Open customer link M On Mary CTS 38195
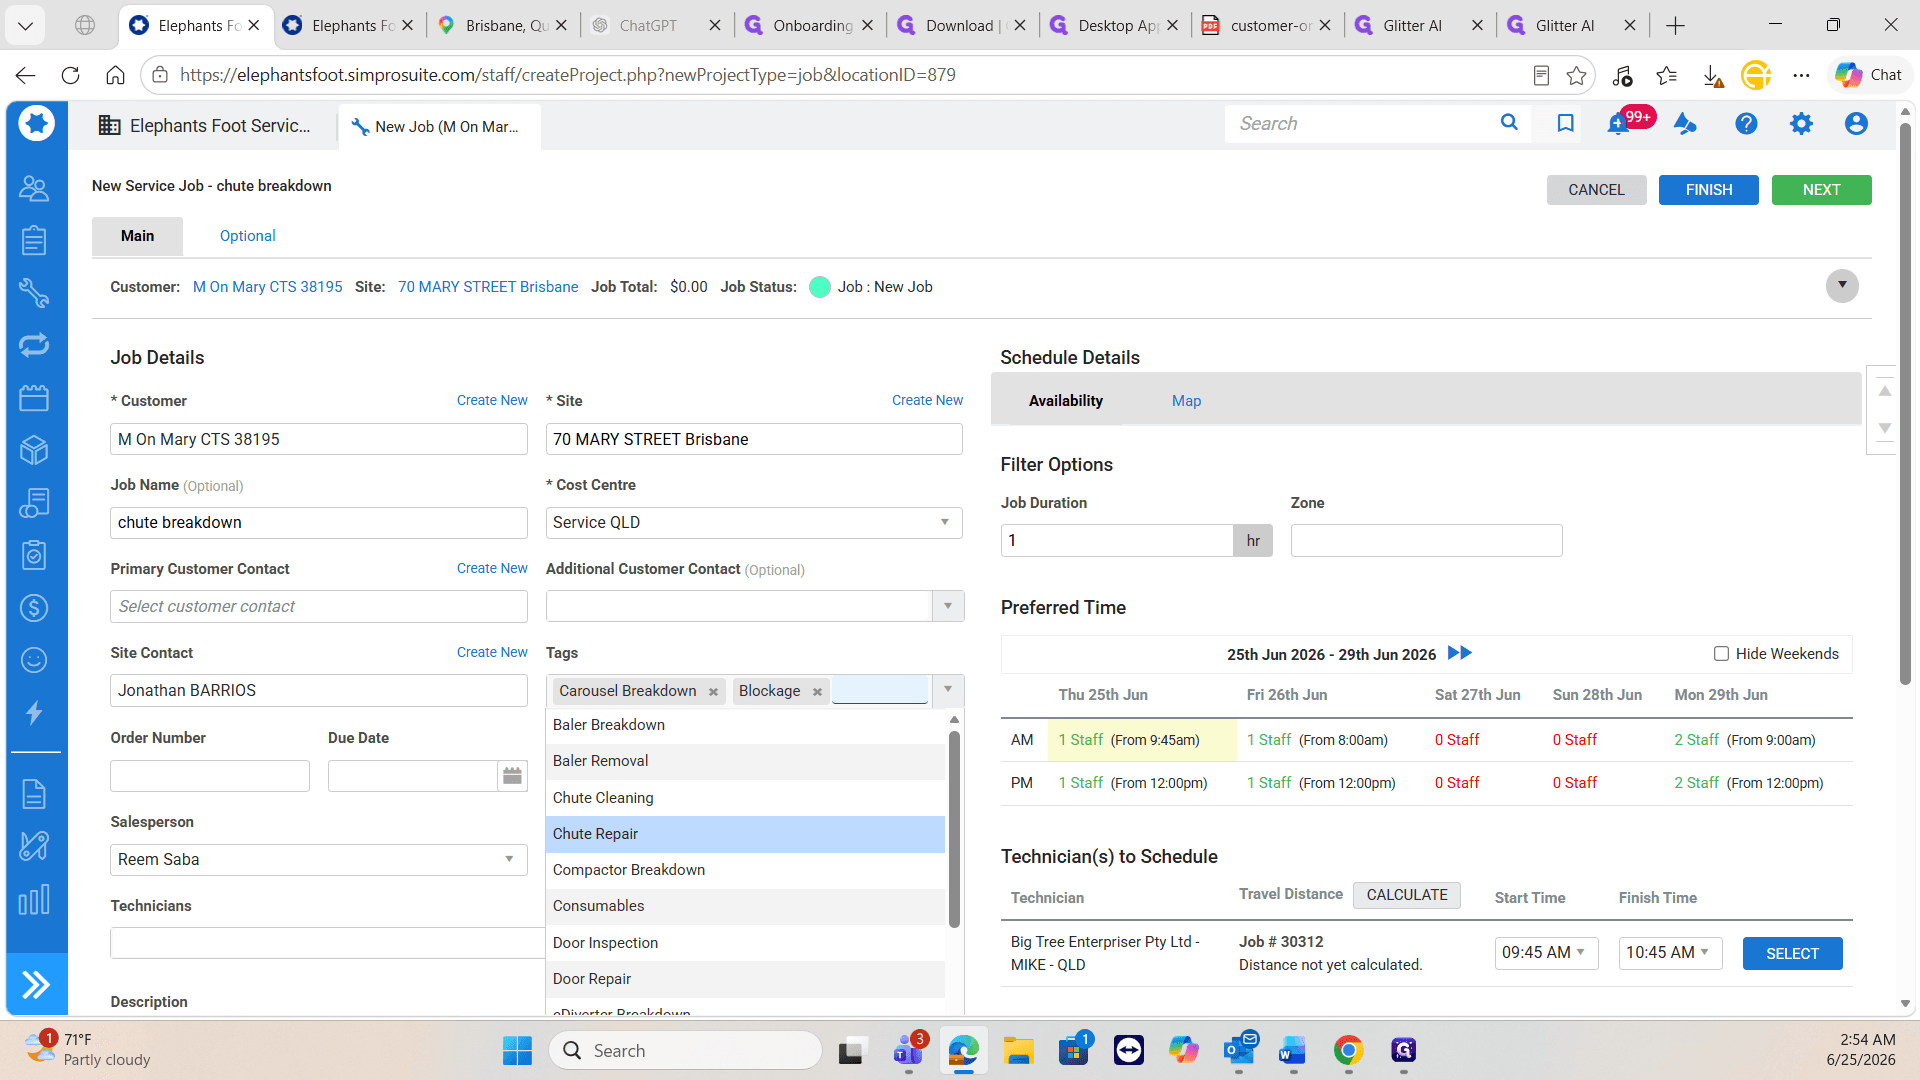This screenshot has width=1920, height=1080. 267,287
